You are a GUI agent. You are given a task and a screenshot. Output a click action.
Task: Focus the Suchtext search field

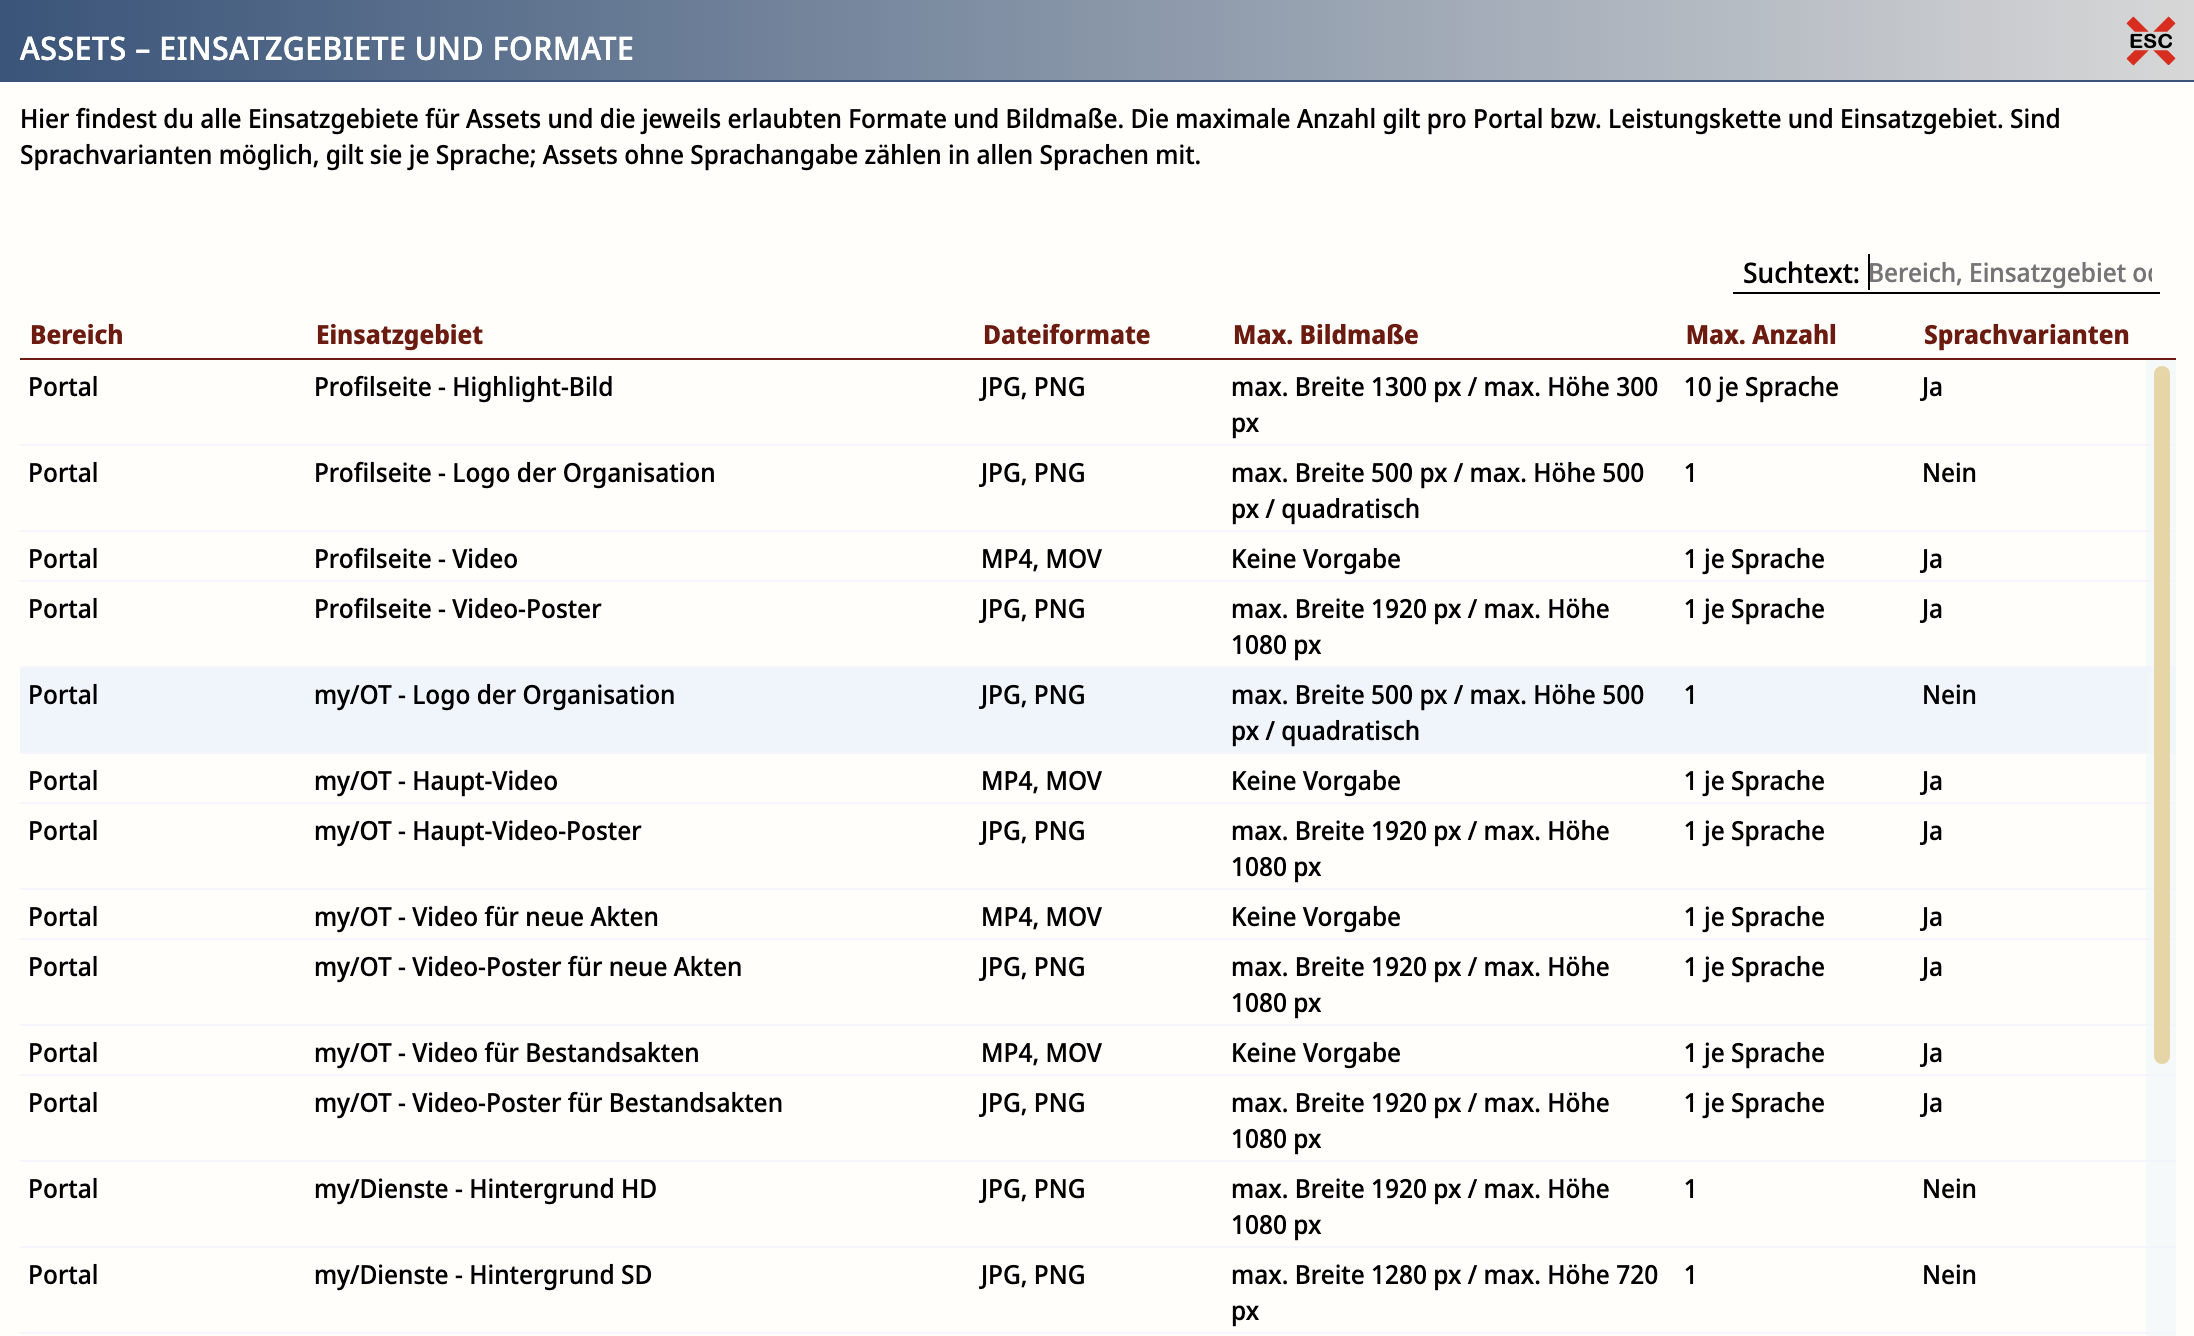click(x=2011, y=273)
